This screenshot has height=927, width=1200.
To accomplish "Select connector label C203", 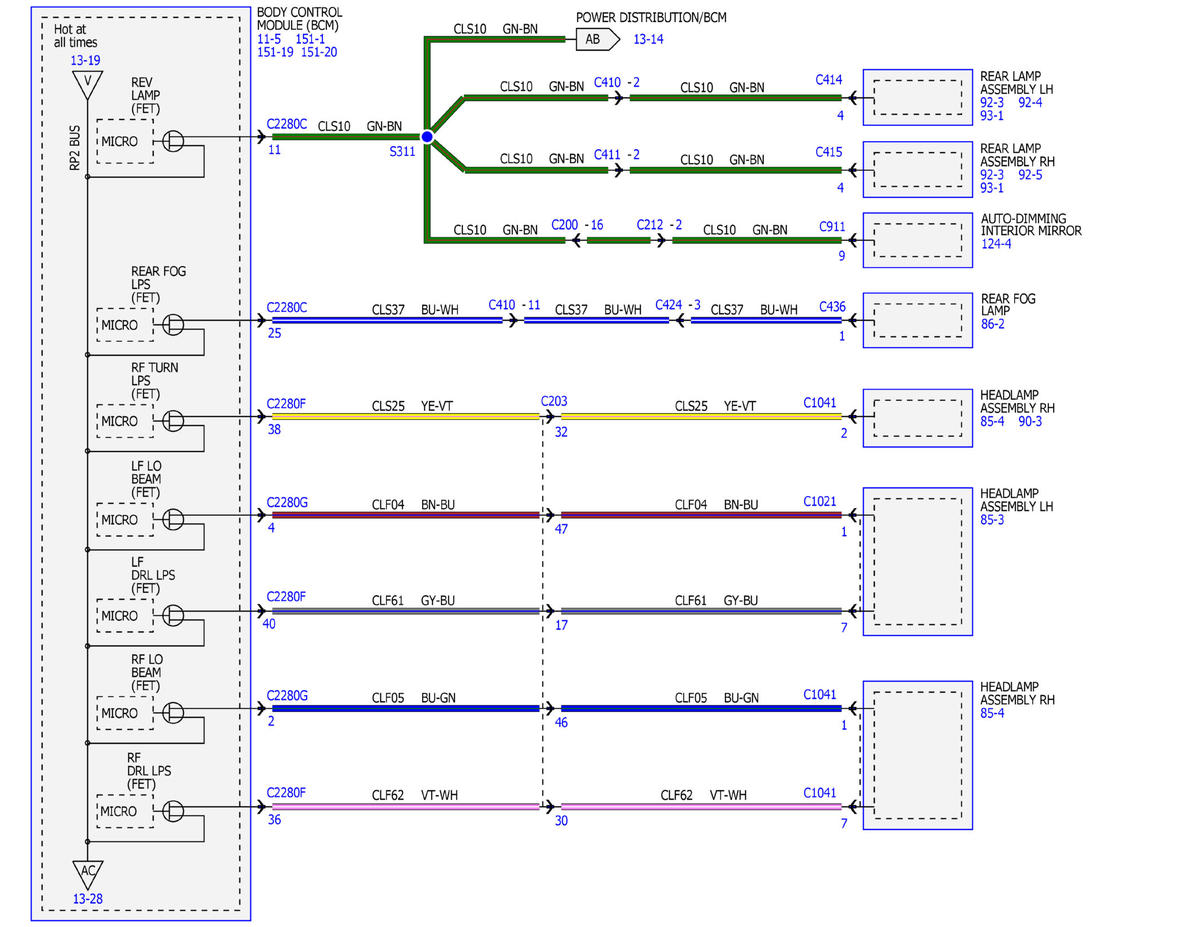I will pos(554,401).
